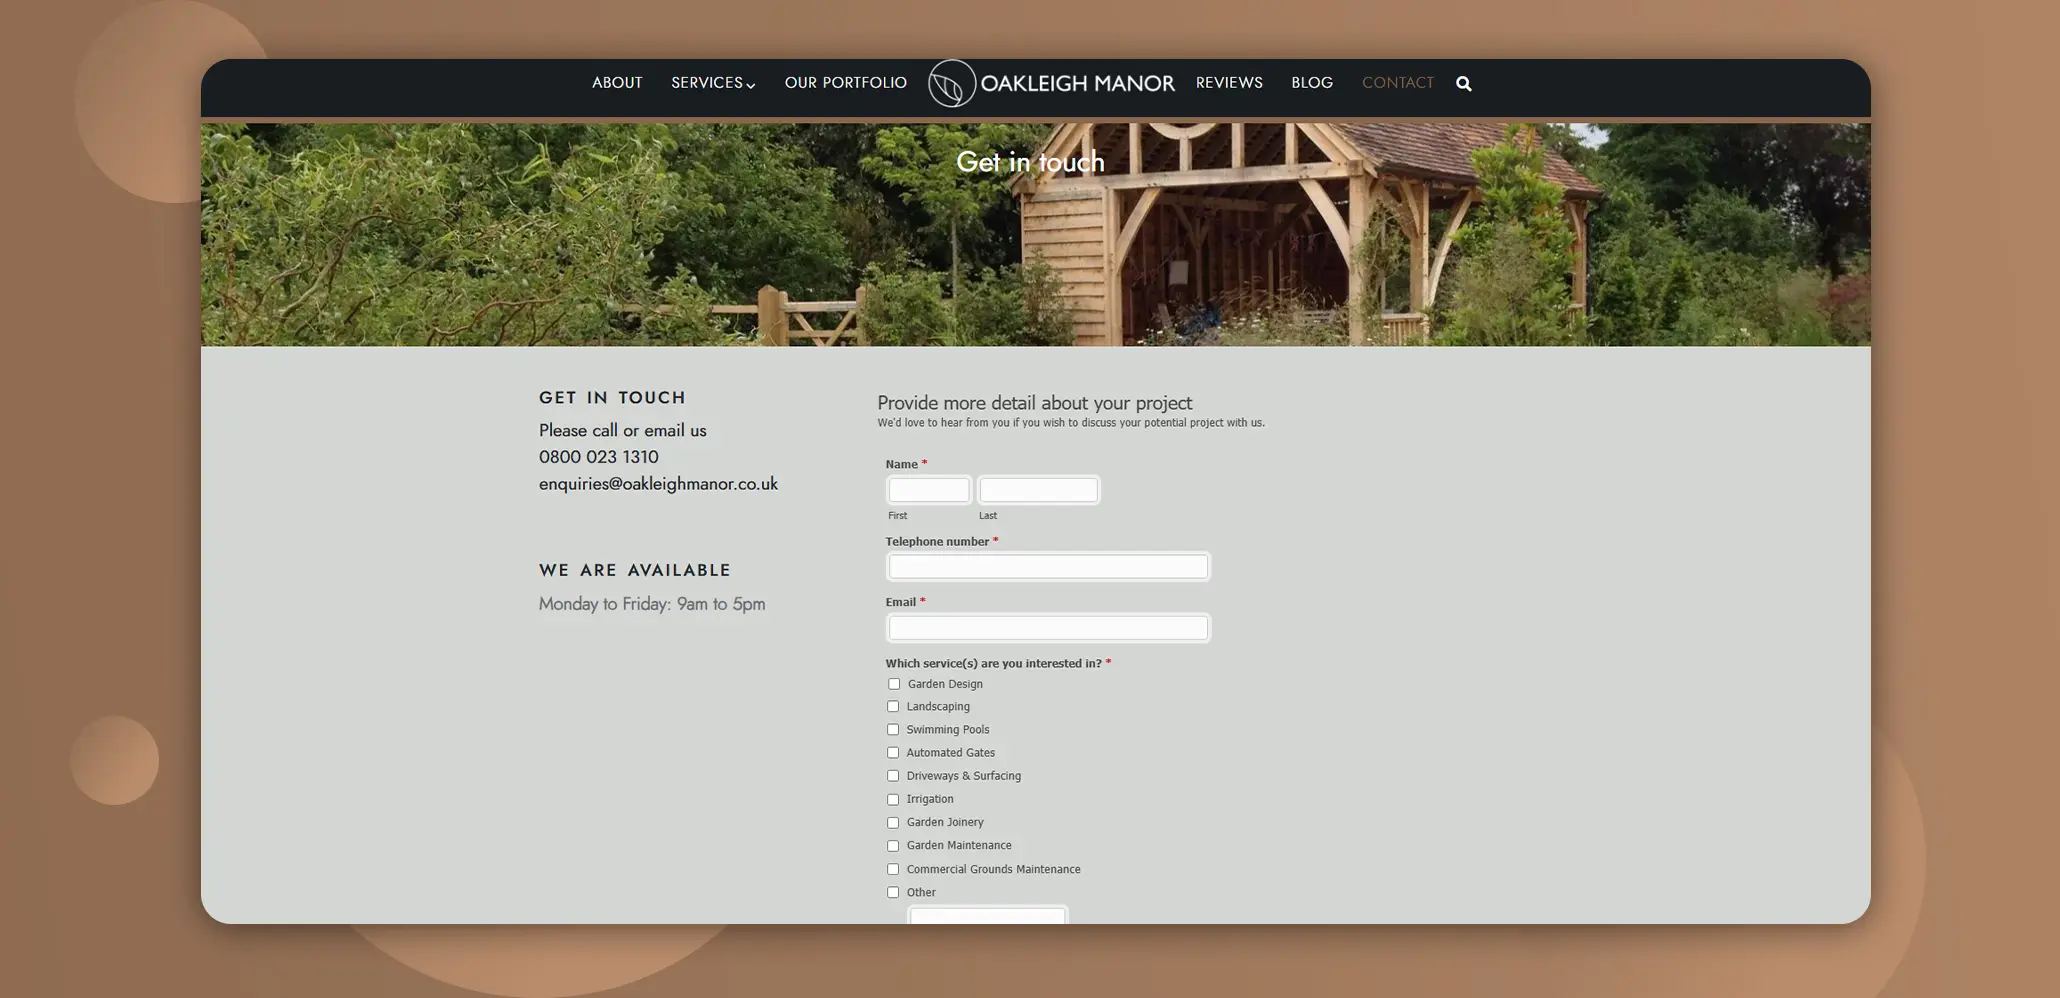The image size is (2060, 998).
Task: Click the Oakleigh Manor leaf logo
Action: (x=951, y=84)
